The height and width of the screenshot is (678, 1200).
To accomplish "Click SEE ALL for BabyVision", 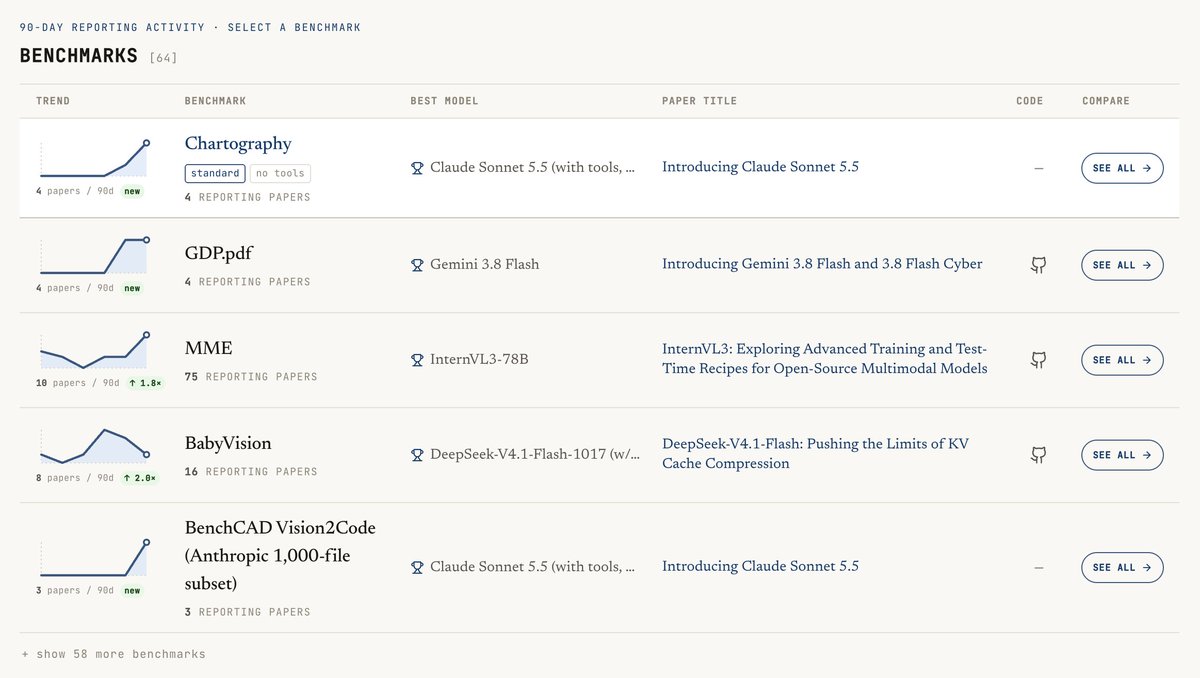I will click(x=1122, y=455).
